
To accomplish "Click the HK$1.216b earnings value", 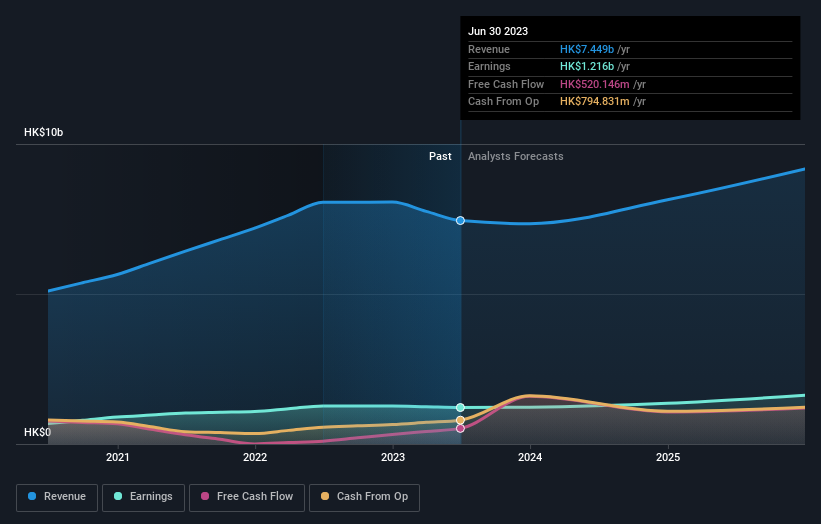I will 587,66.
